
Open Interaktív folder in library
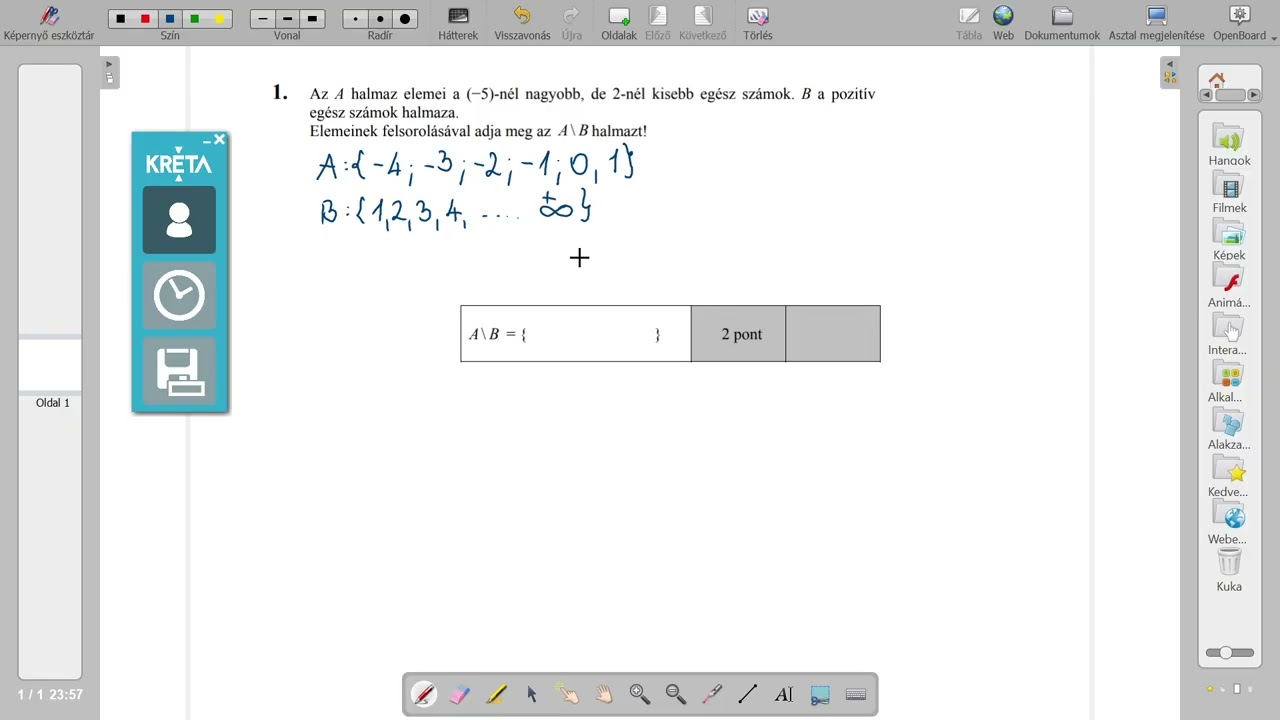pos(1229,333)
